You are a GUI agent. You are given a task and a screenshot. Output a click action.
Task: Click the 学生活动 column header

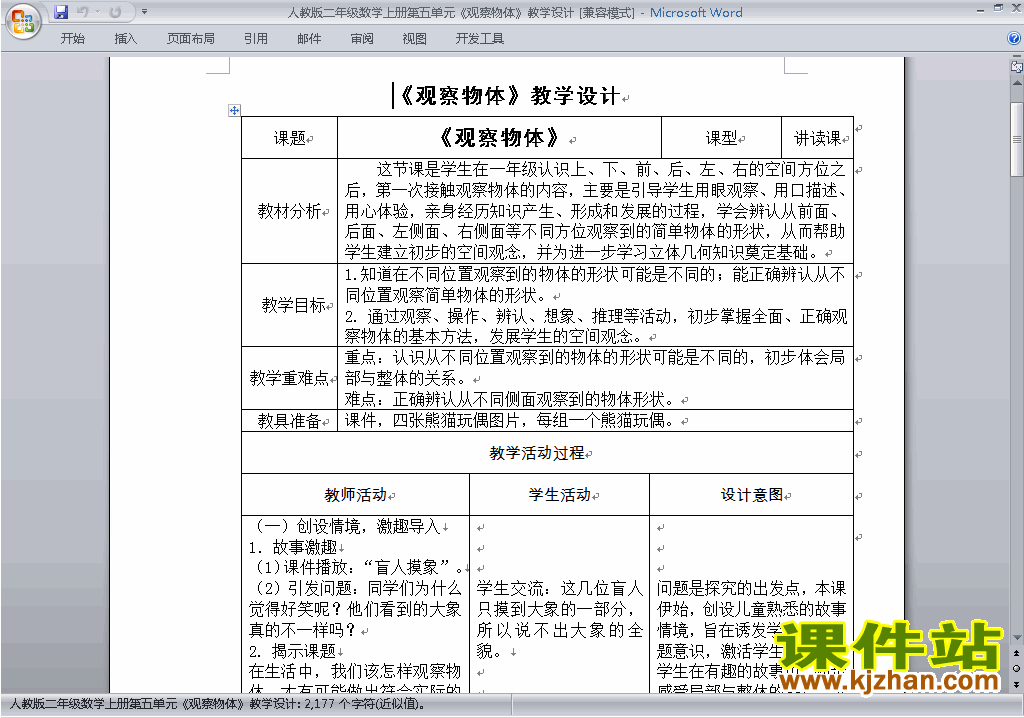[x=560, y=495]
